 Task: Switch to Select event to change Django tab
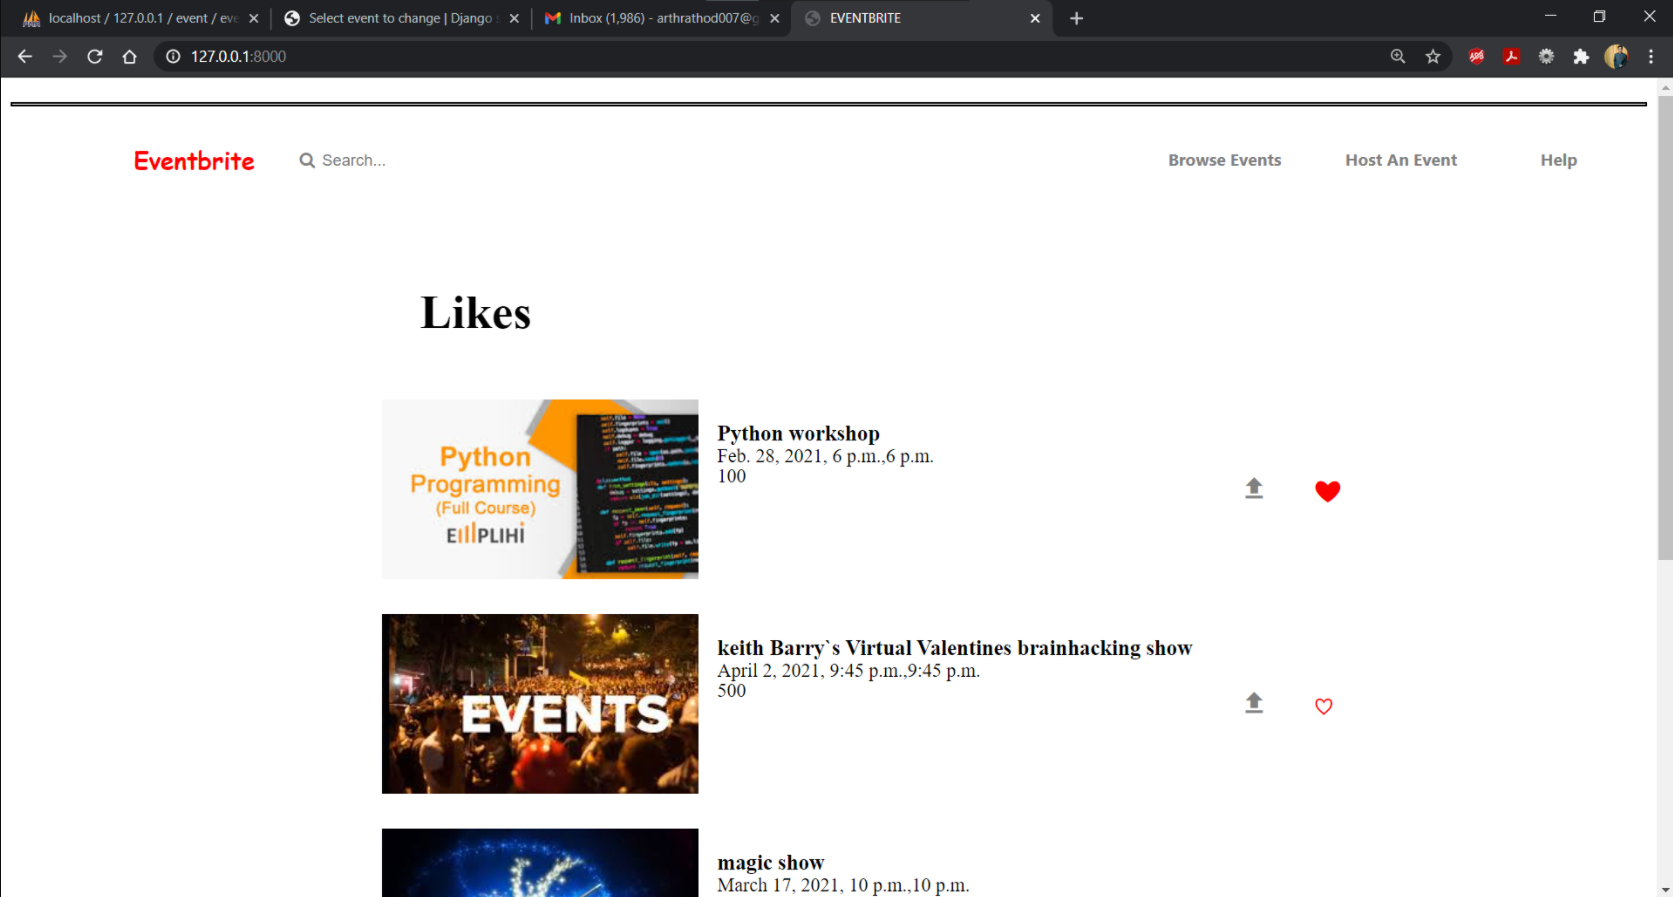(x=400, y=18)
